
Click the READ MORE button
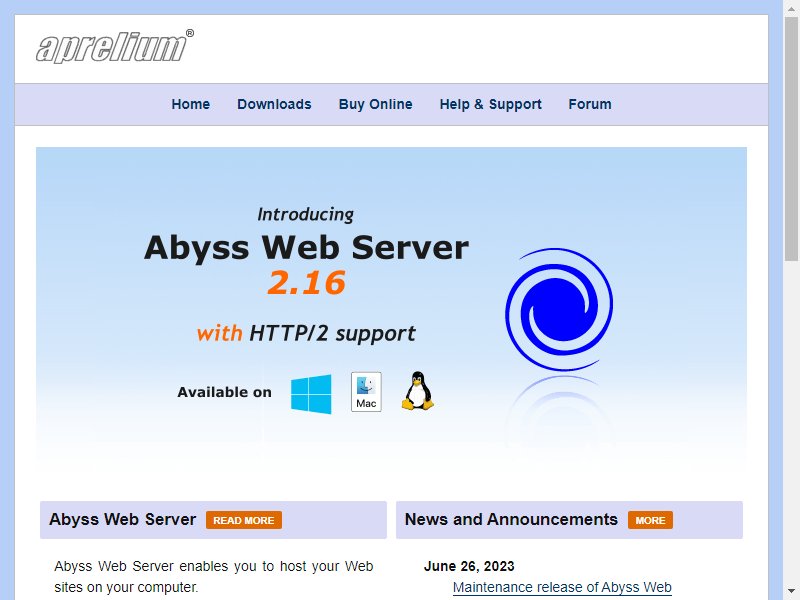pyautogui.click(x=244, y=520)
